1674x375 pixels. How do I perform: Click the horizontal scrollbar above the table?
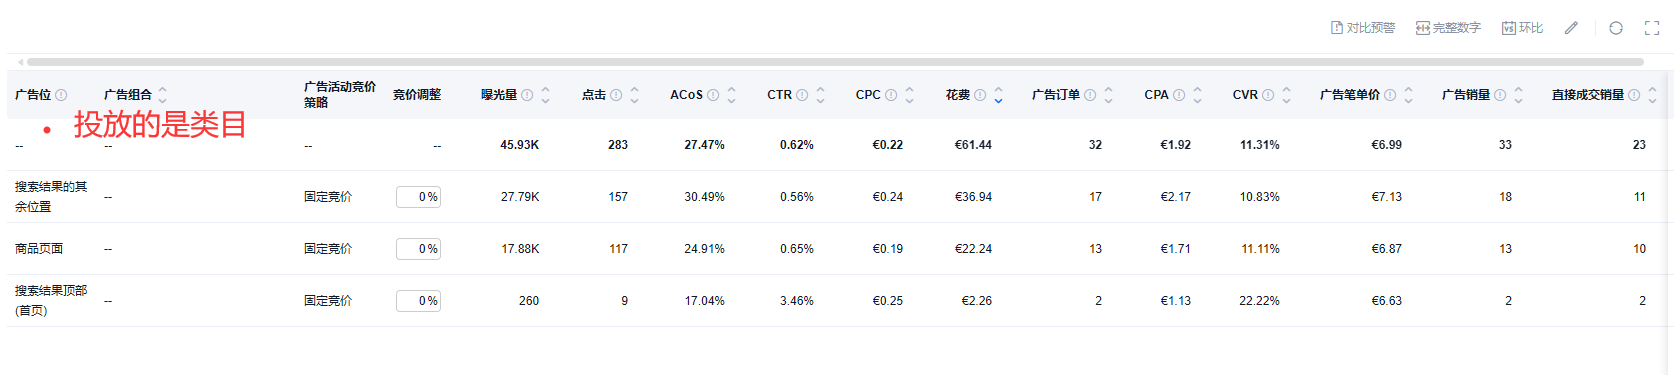point(835,62)
